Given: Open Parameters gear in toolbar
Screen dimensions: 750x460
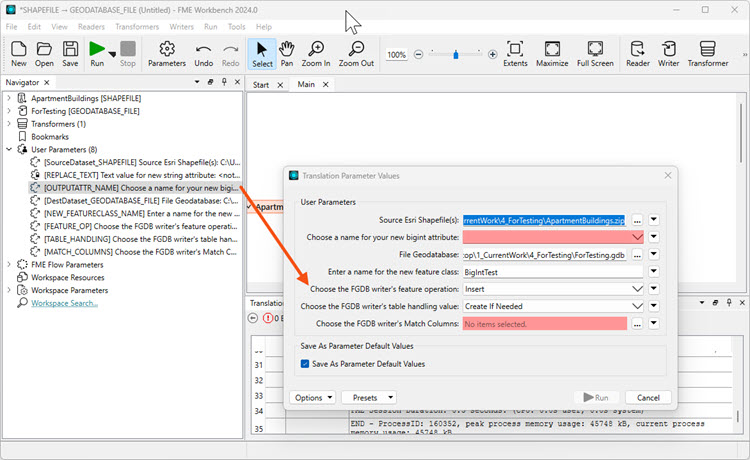Looking at the screenshot, I should click(x=167, y=54).
